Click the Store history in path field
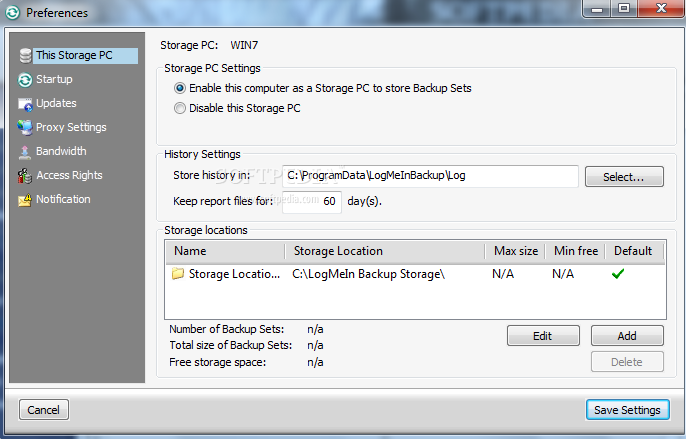 [x=430, y=176]
